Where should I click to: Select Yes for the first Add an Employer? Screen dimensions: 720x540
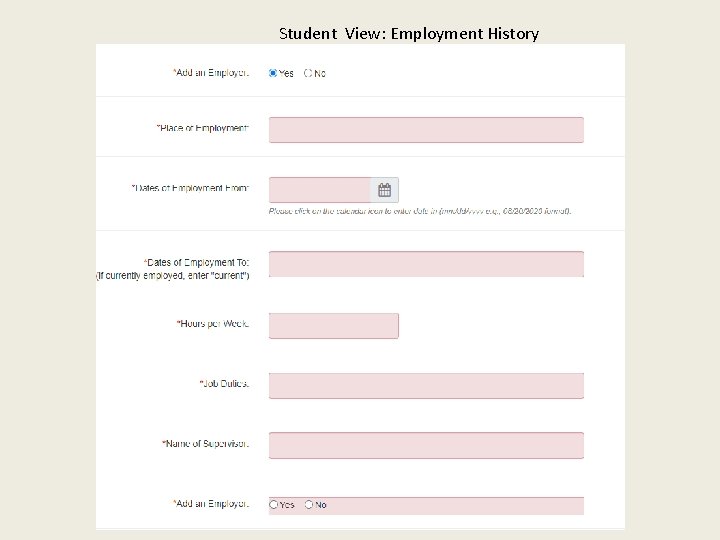[273, 73]
